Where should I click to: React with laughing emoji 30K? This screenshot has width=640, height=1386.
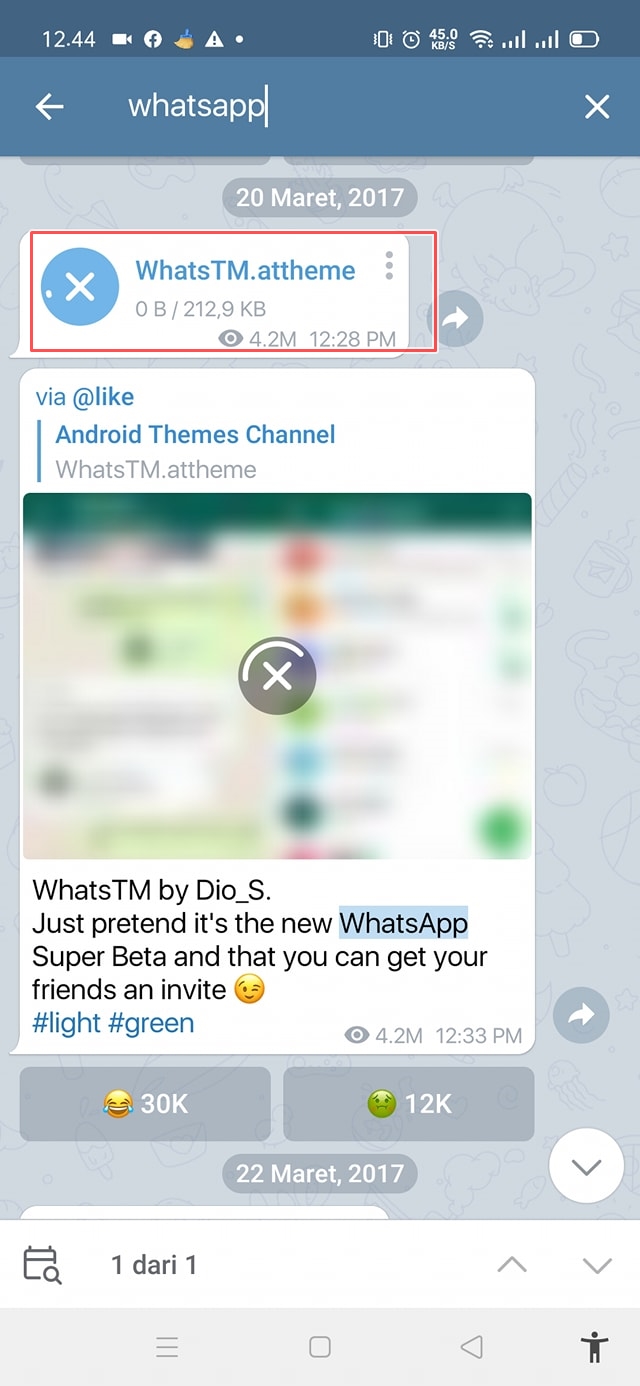pyautogui.click(x=145, y=1104)
